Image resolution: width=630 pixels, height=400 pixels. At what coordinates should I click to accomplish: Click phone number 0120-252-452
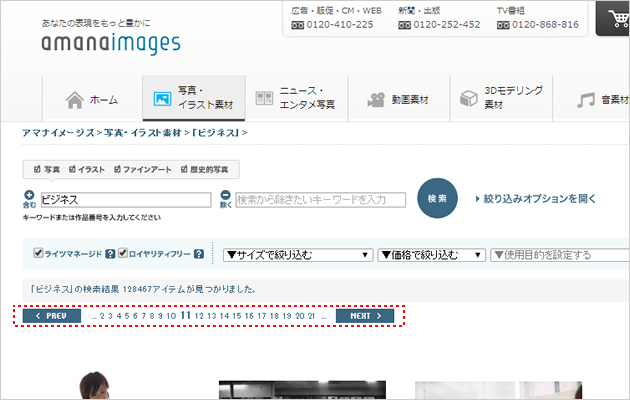(x=447, y=25)
